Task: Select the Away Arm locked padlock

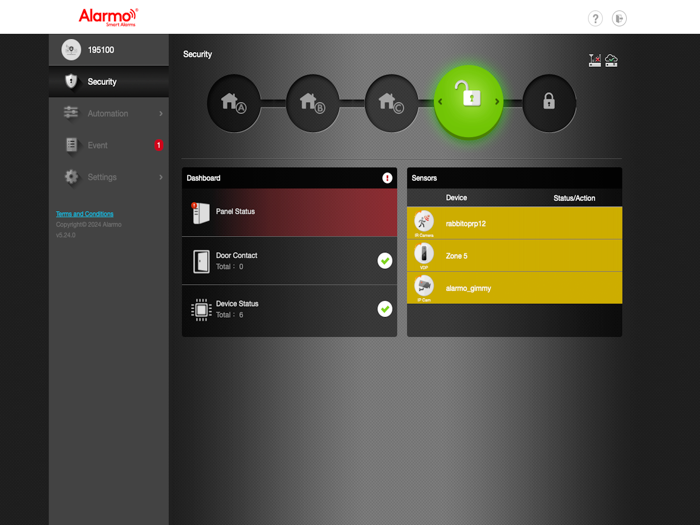Action: [x=549, y=103]
